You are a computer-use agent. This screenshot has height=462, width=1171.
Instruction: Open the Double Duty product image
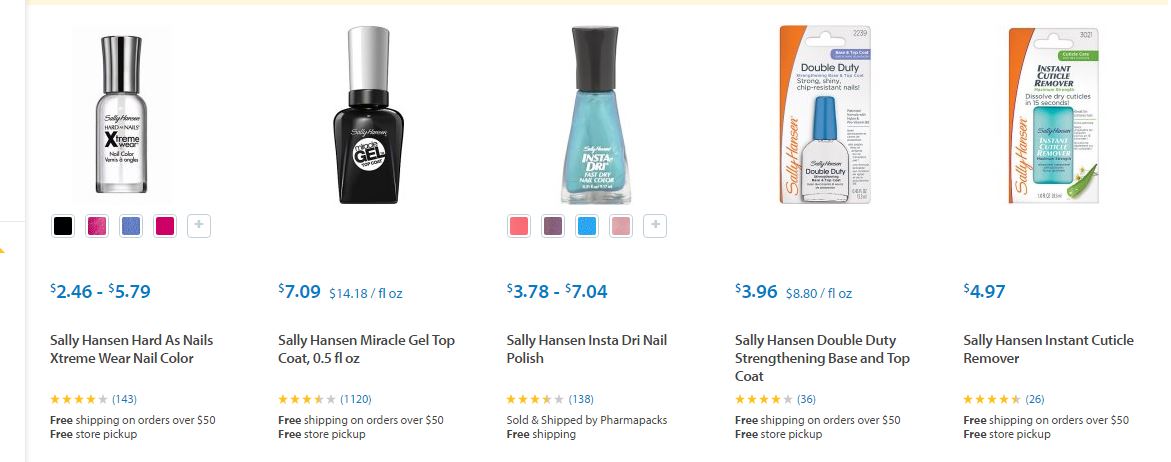pos(825,115)
